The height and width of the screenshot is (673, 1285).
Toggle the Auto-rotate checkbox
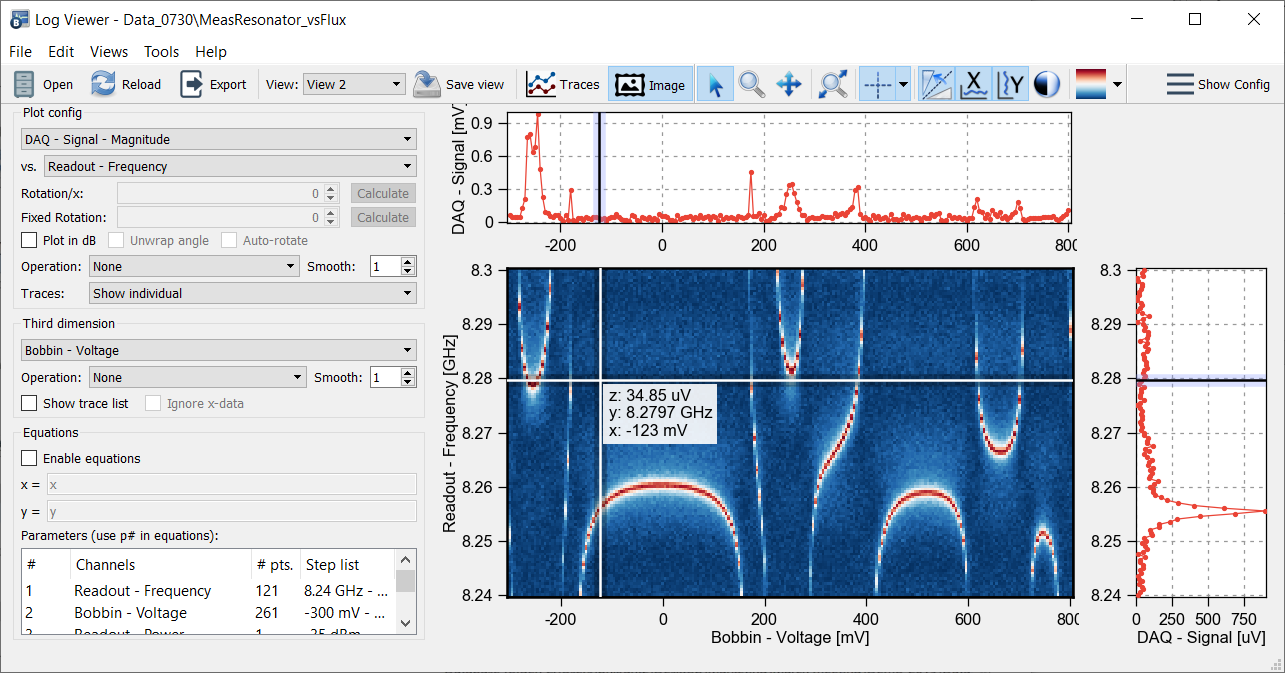(229, 240)
